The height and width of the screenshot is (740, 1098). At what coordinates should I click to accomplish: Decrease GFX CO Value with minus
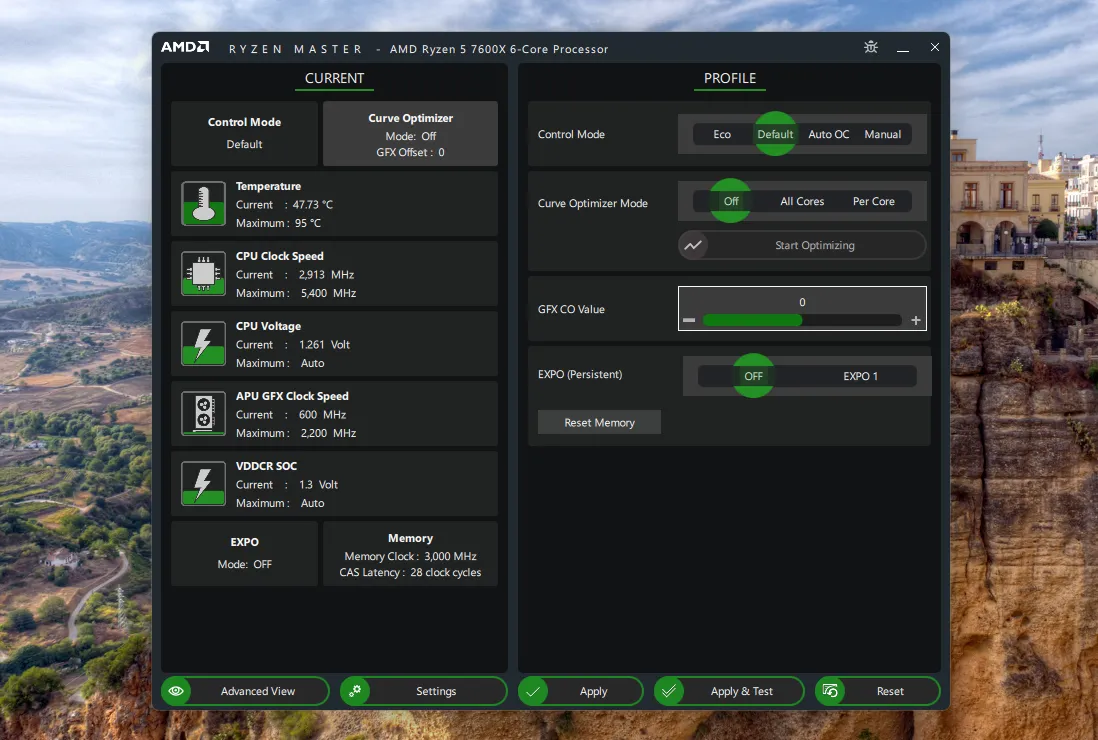pyautogui.click(x=689, y=320)
